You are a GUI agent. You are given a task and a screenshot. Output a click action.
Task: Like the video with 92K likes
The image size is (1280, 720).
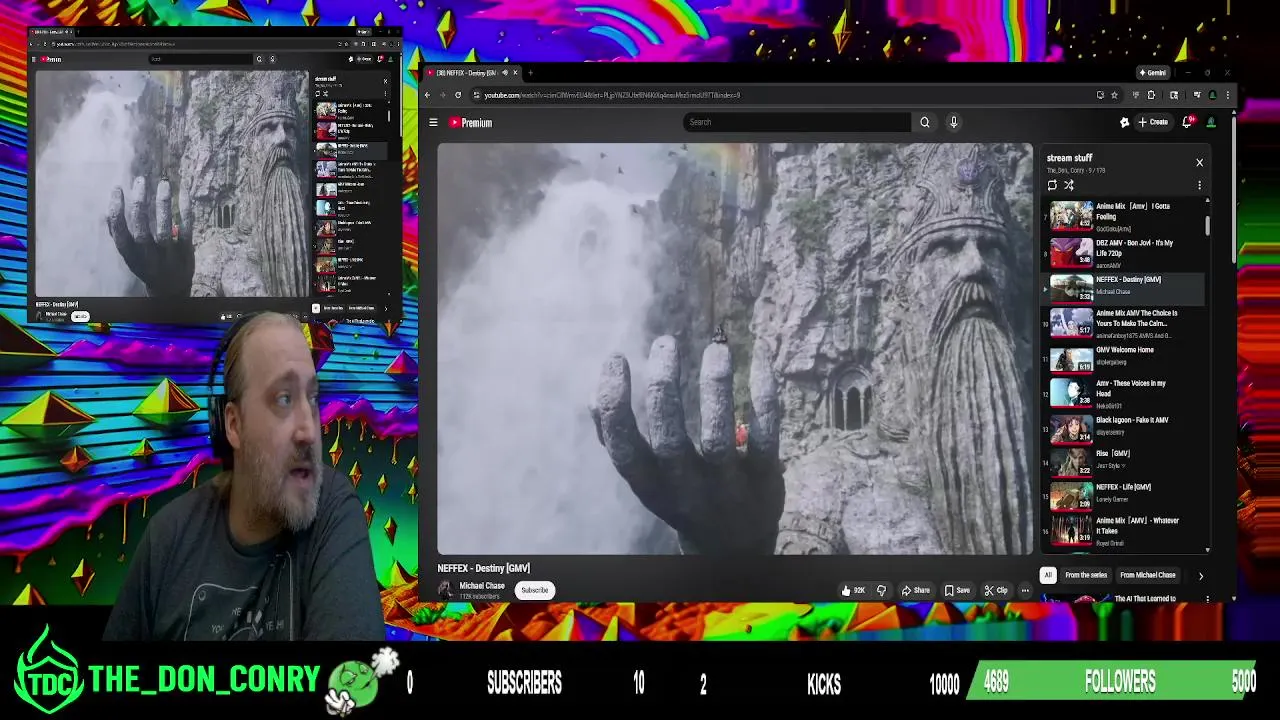(853, 590)
